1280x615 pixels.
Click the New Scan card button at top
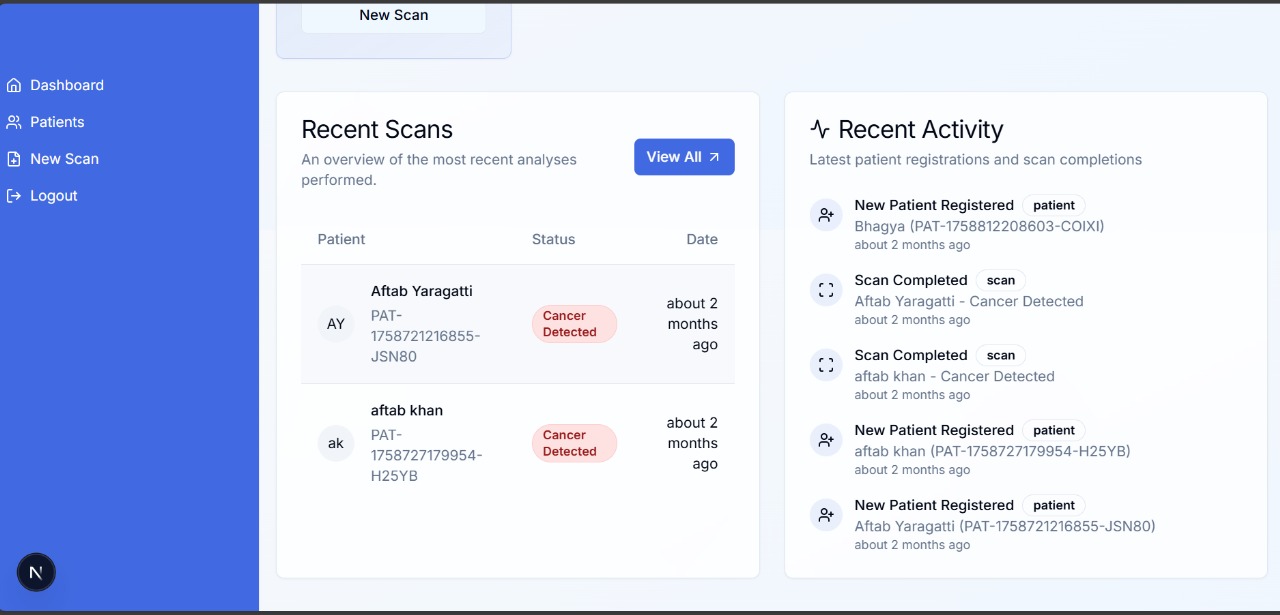coord(394,16)
